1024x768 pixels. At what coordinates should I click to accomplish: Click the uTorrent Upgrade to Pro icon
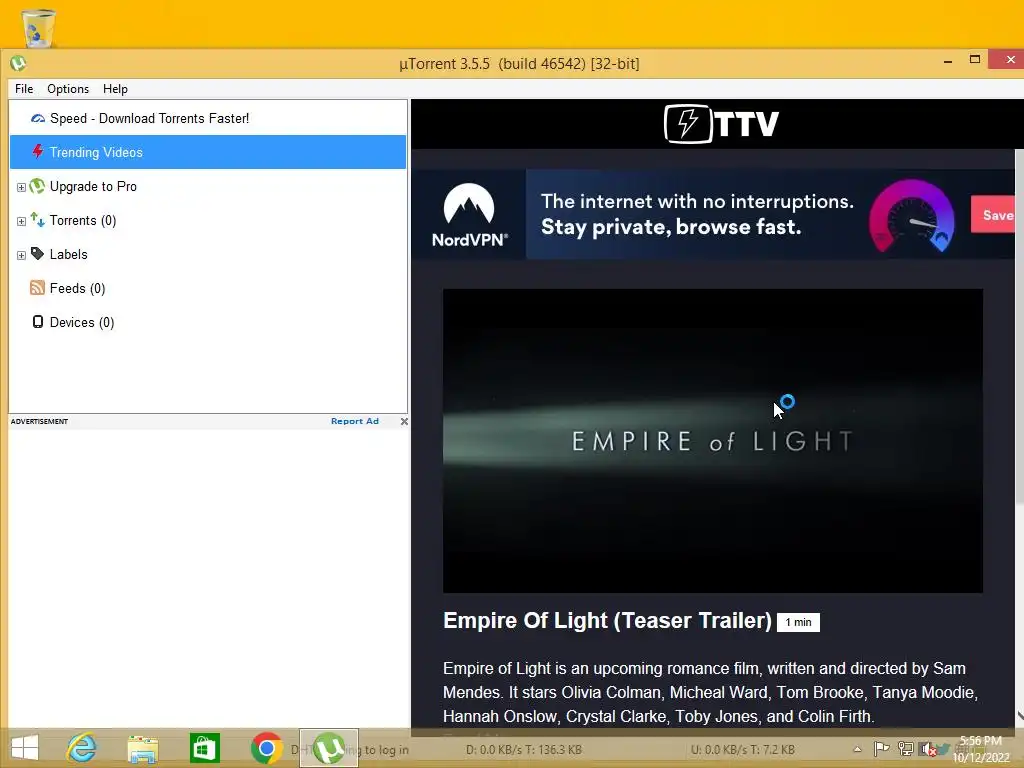(x=38, y=186)
